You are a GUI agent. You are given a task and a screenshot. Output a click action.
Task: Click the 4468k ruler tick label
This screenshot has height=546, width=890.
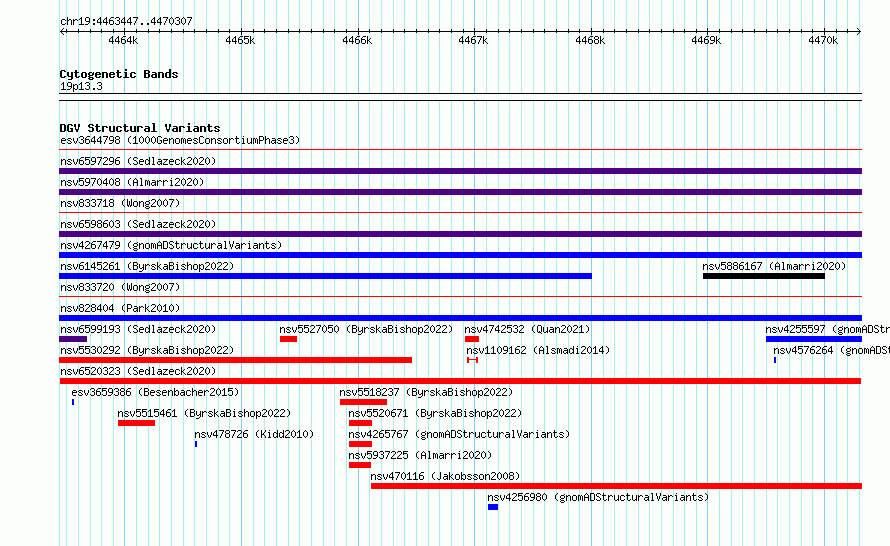(x=590, y=40)
